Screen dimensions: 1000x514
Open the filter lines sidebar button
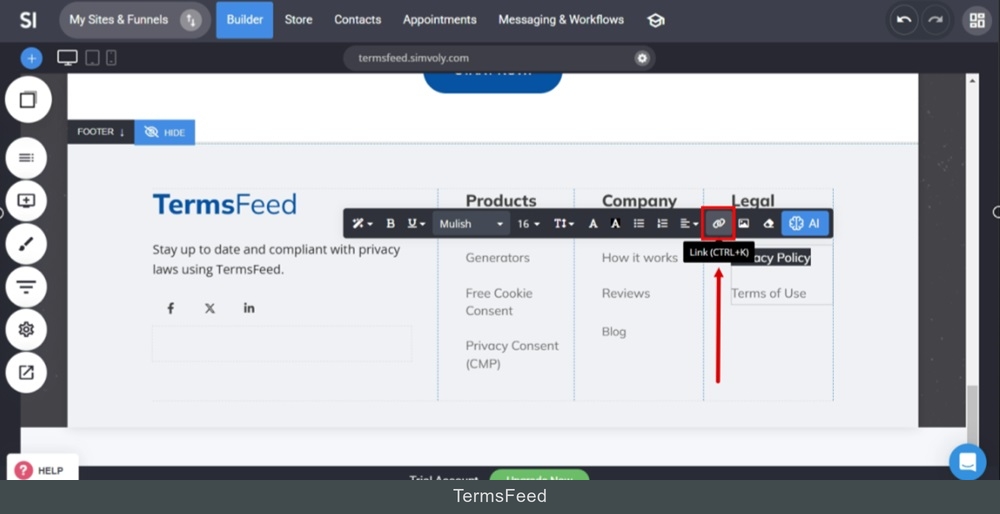coord(26,287)
